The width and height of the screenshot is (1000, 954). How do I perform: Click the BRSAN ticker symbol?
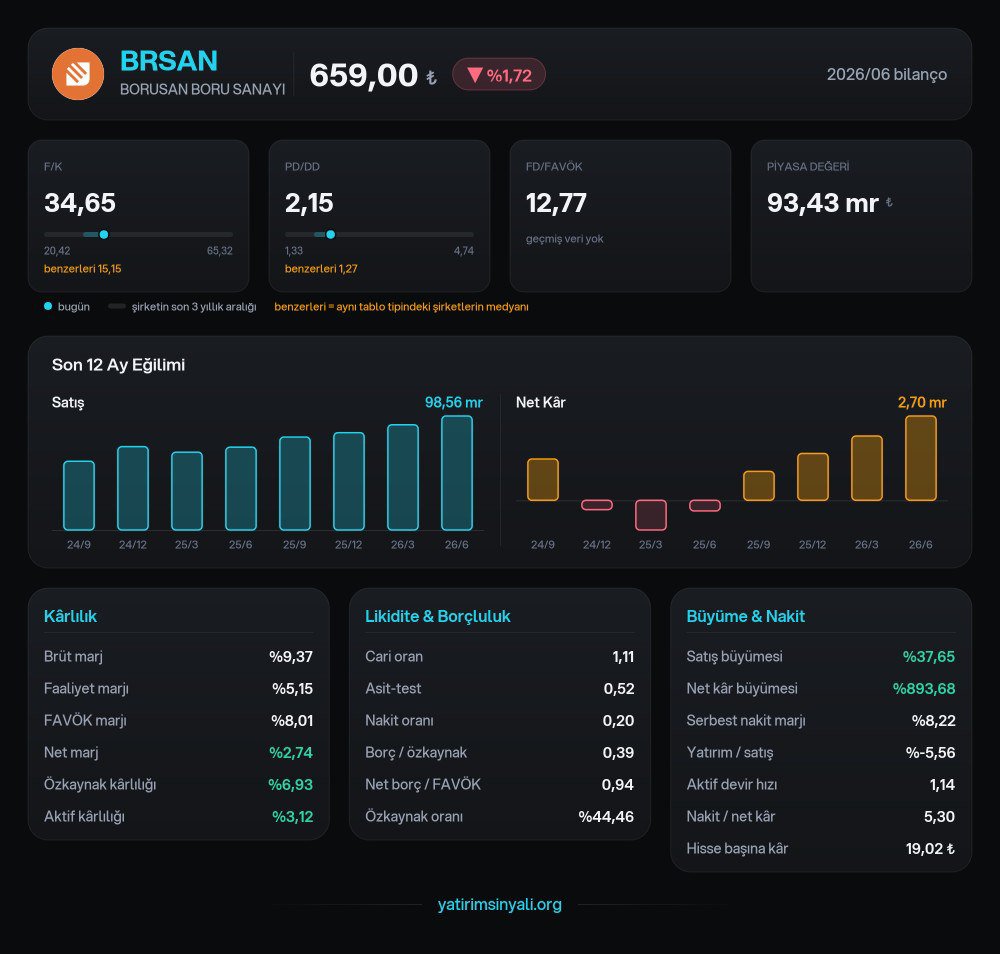coord(169,61)
